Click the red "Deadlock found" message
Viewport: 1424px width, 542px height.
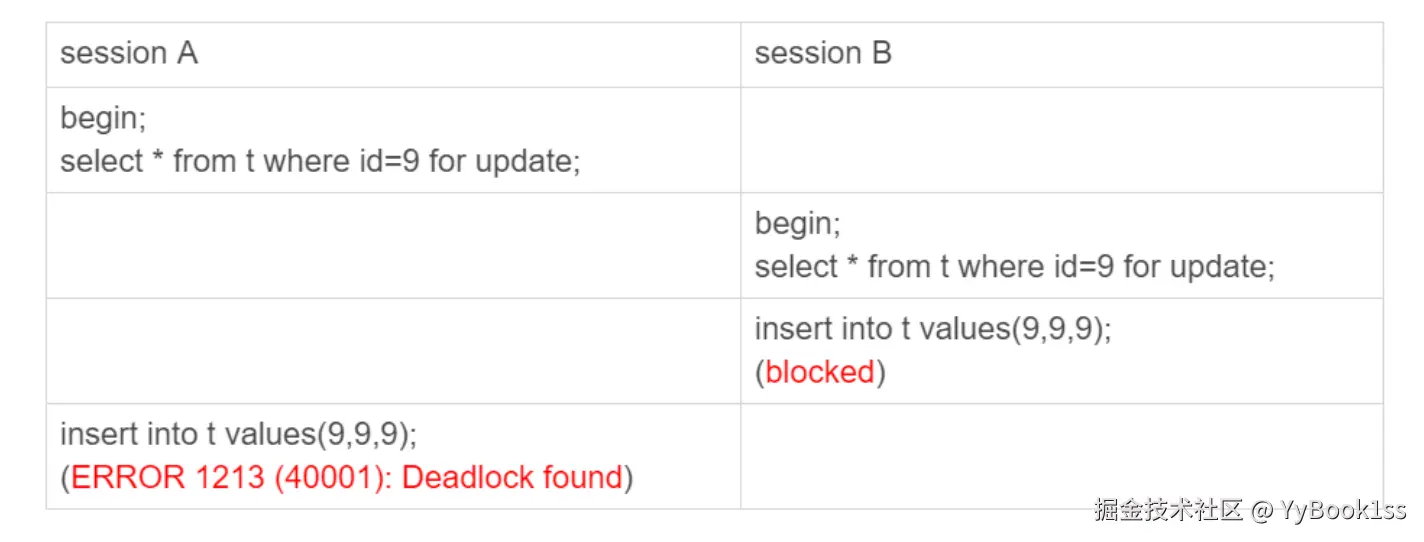pos(512,478)
